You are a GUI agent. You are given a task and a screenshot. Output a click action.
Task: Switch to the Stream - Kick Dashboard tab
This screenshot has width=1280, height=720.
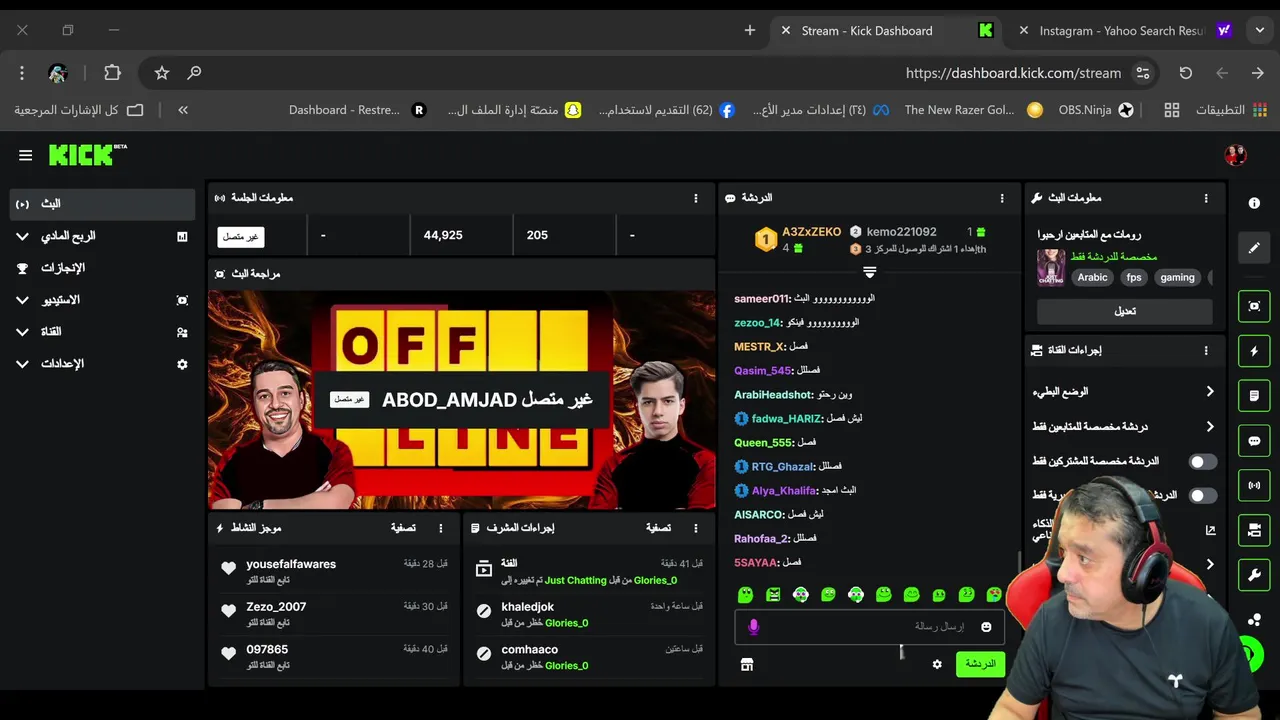click(x=884, y=31)
